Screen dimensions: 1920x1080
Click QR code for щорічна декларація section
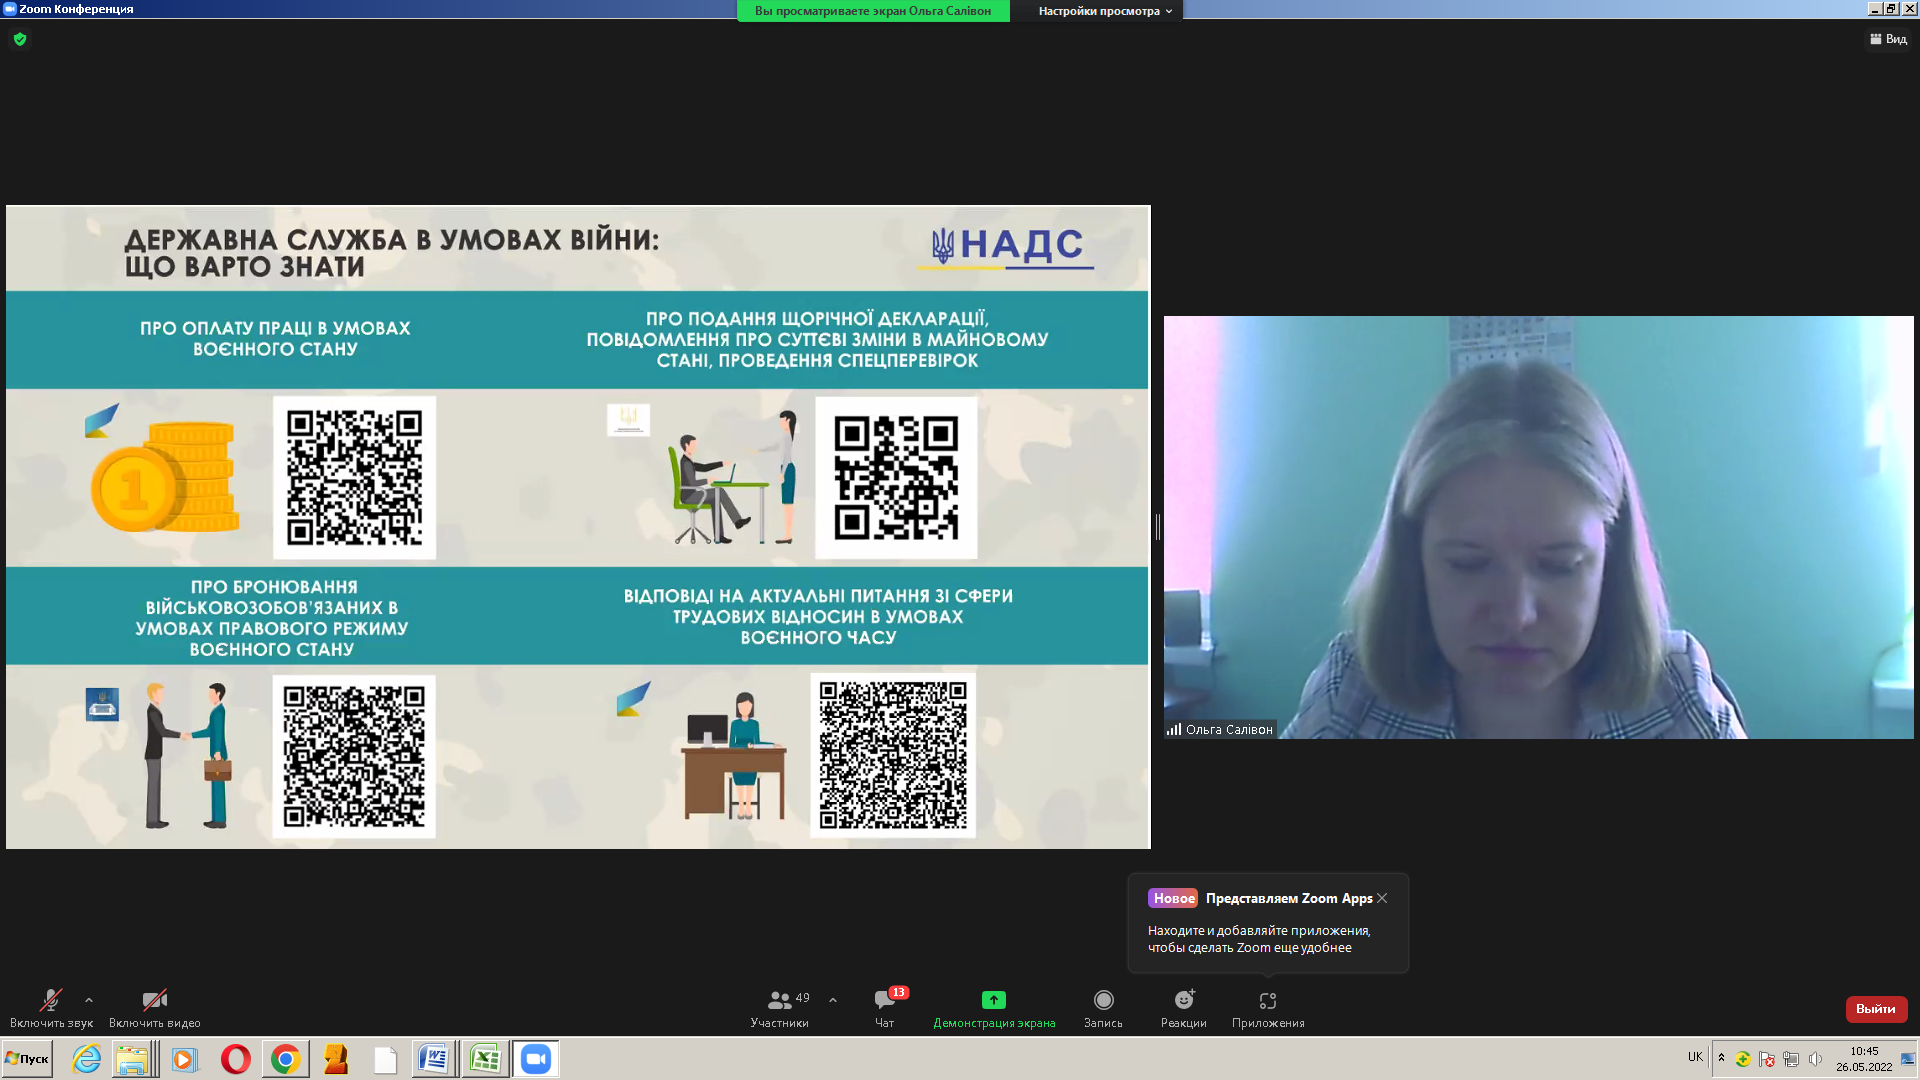pyautogui.click(x=896, y=477)
